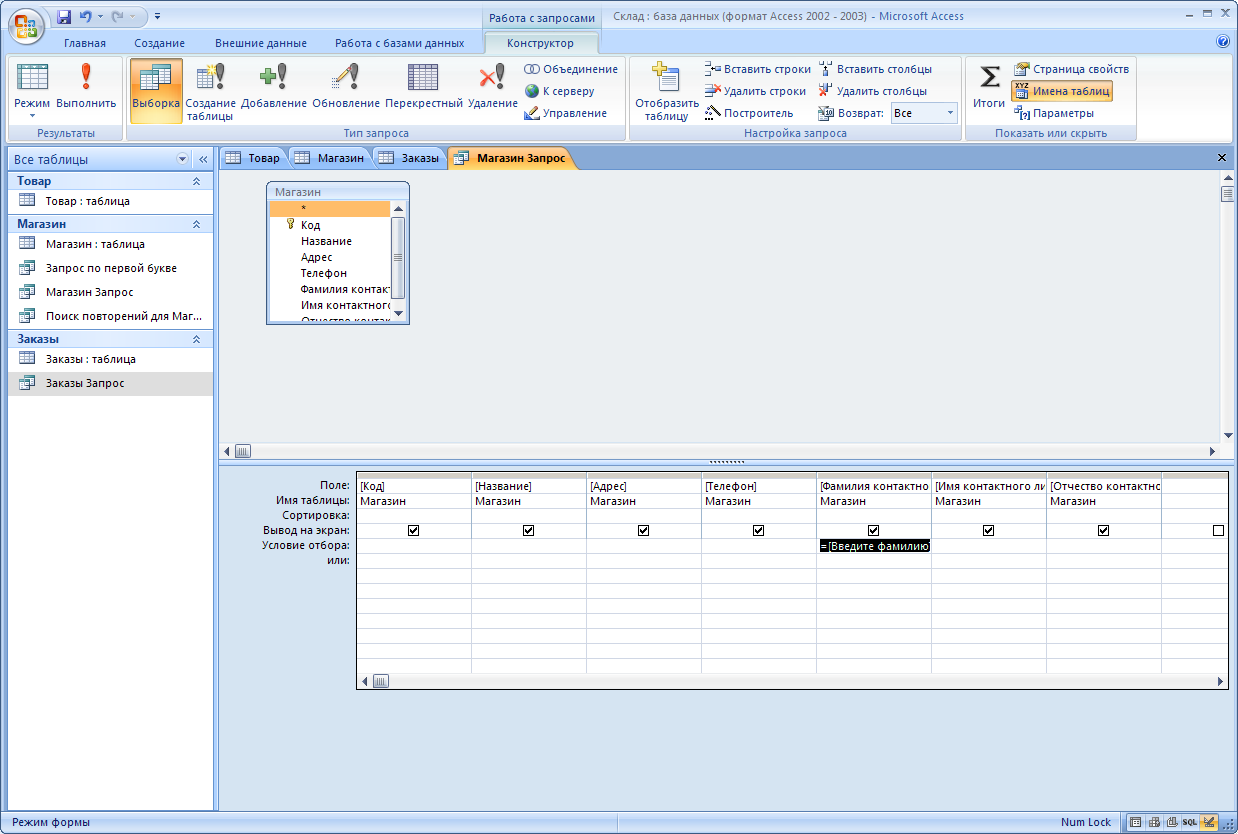Uncheck Вывод на экран for Код
Viewport: 1238px width, 834px height.
[x=413, y=531]
